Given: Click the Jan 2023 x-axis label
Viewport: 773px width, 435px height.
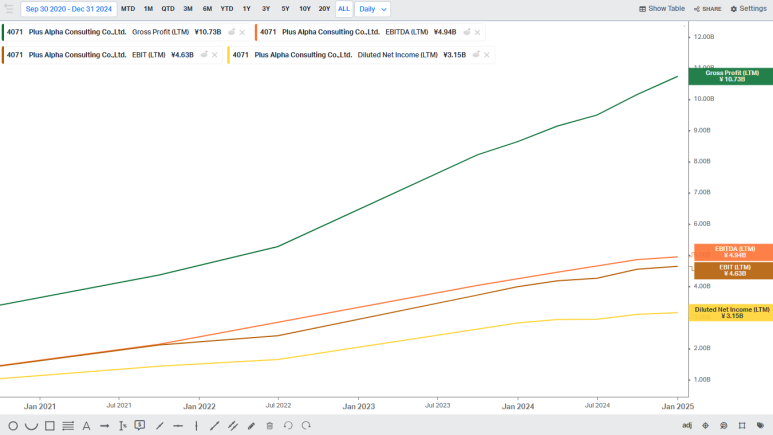Looking at the screenshot, I should pyautogui.click(x=359, y=406).
